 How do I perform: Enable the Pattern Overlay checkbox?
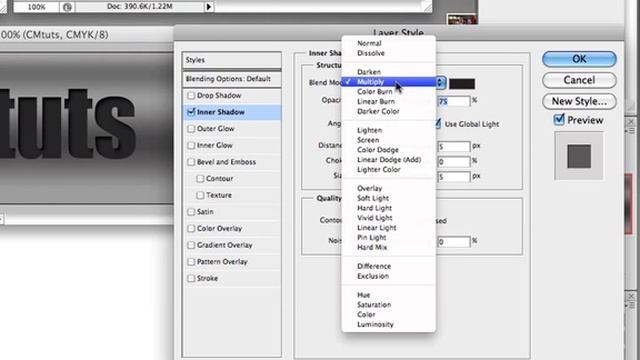tap(191, 262)
